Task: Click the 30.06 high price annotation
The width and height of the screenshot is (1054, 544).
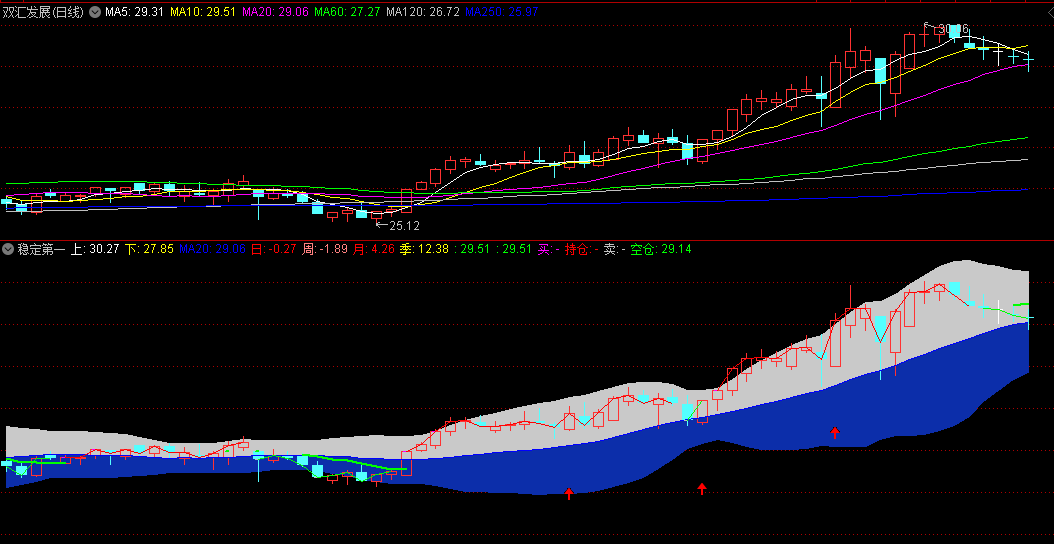Action: [x=953, y=29]
